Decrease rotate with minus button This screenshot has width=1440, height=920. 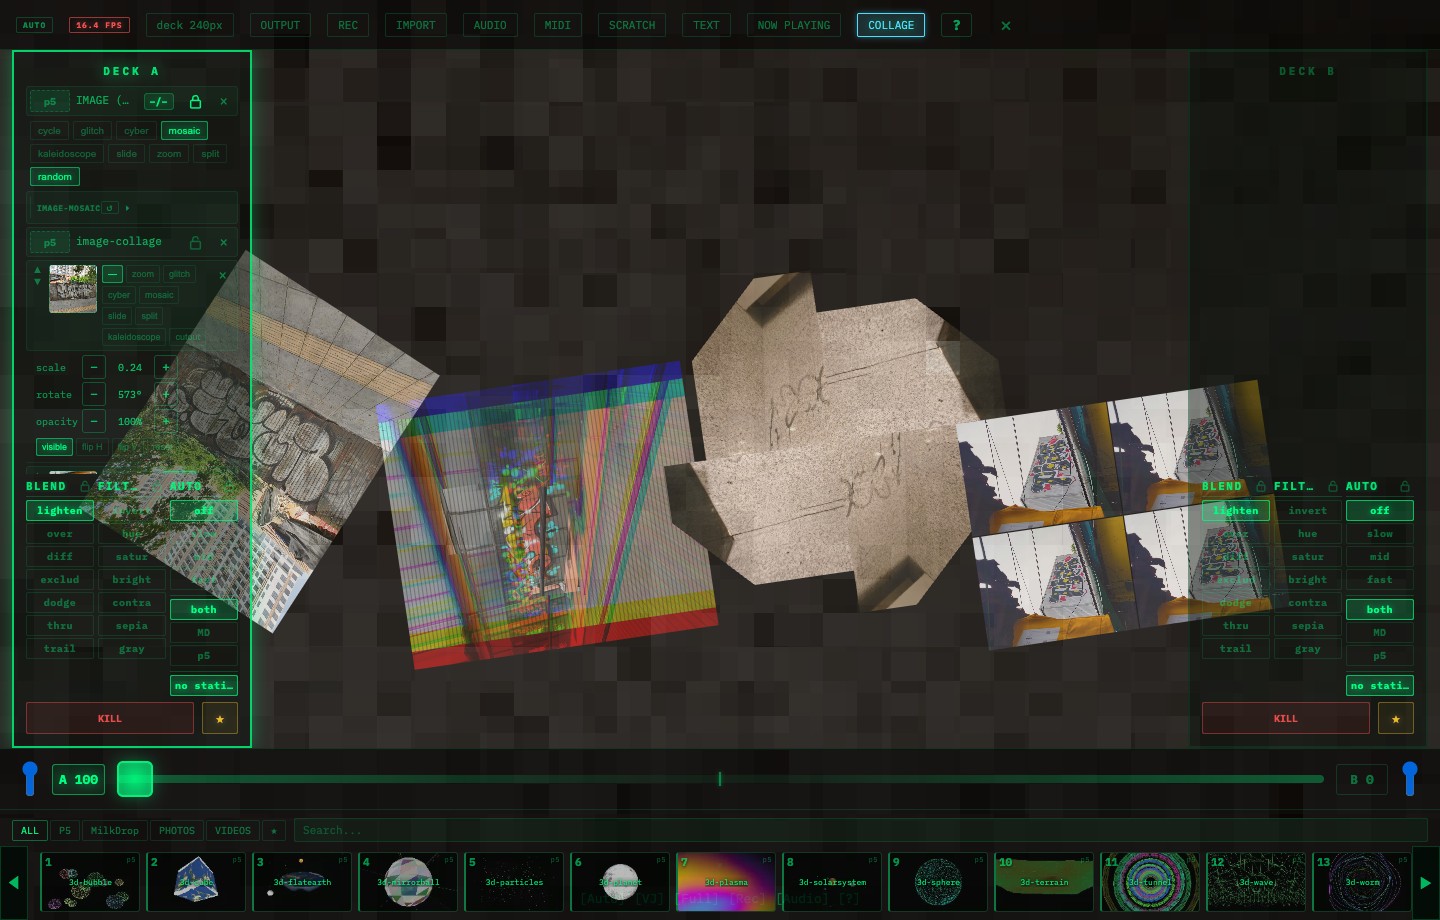pyautogui.click(x=94, y=395)
